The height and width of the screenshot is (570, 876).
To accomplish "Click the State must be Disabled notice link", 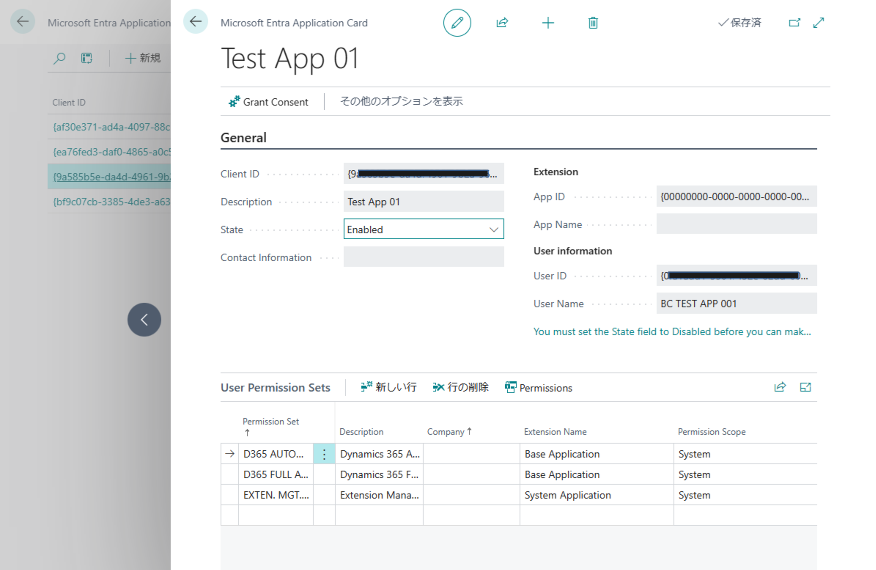I will [672, 331].
